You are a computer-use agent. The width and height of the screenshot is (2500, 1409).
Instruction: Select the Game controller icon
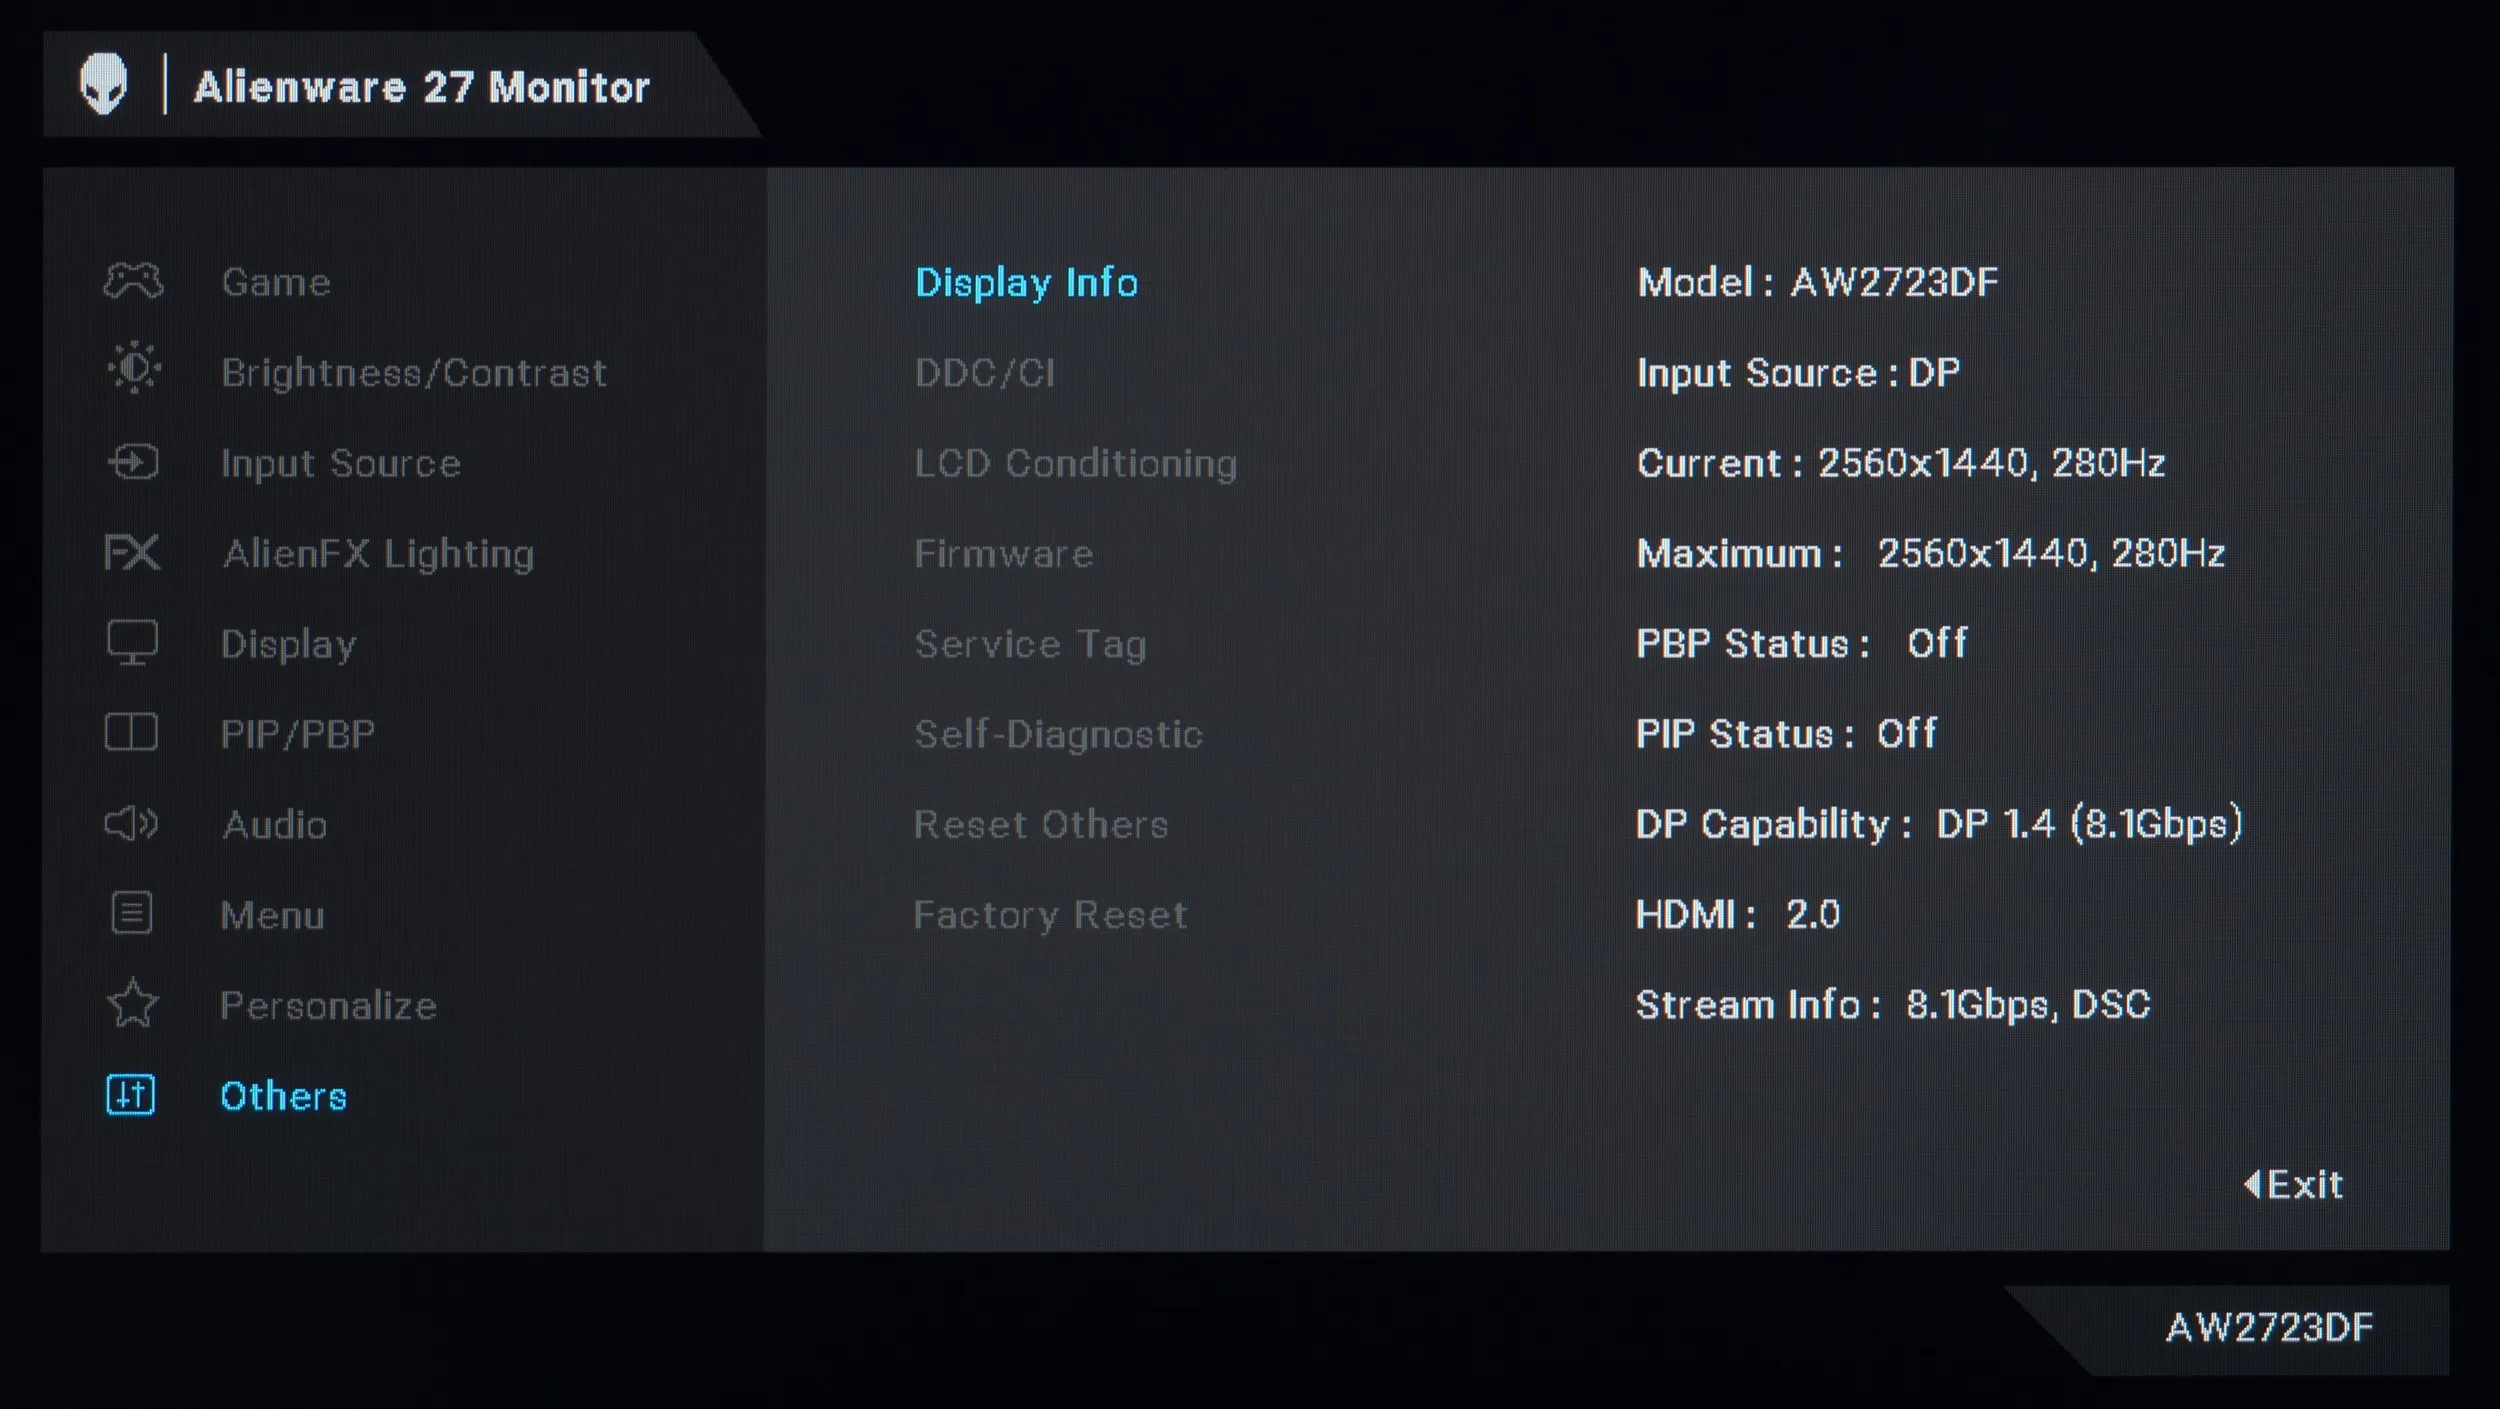[133, 281]
